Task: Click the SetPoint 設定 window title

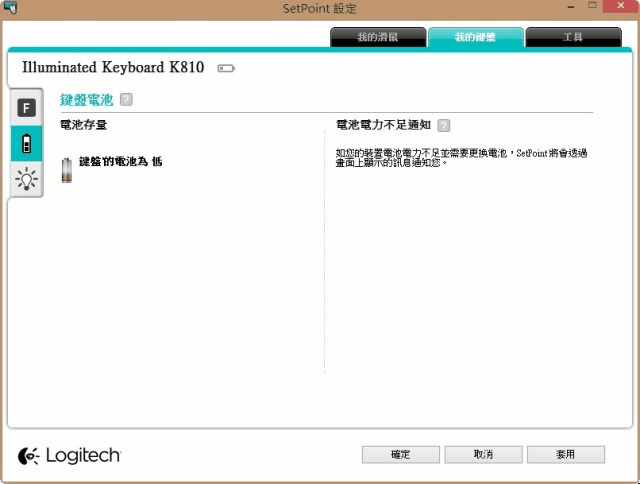Action: click(320, 8)
